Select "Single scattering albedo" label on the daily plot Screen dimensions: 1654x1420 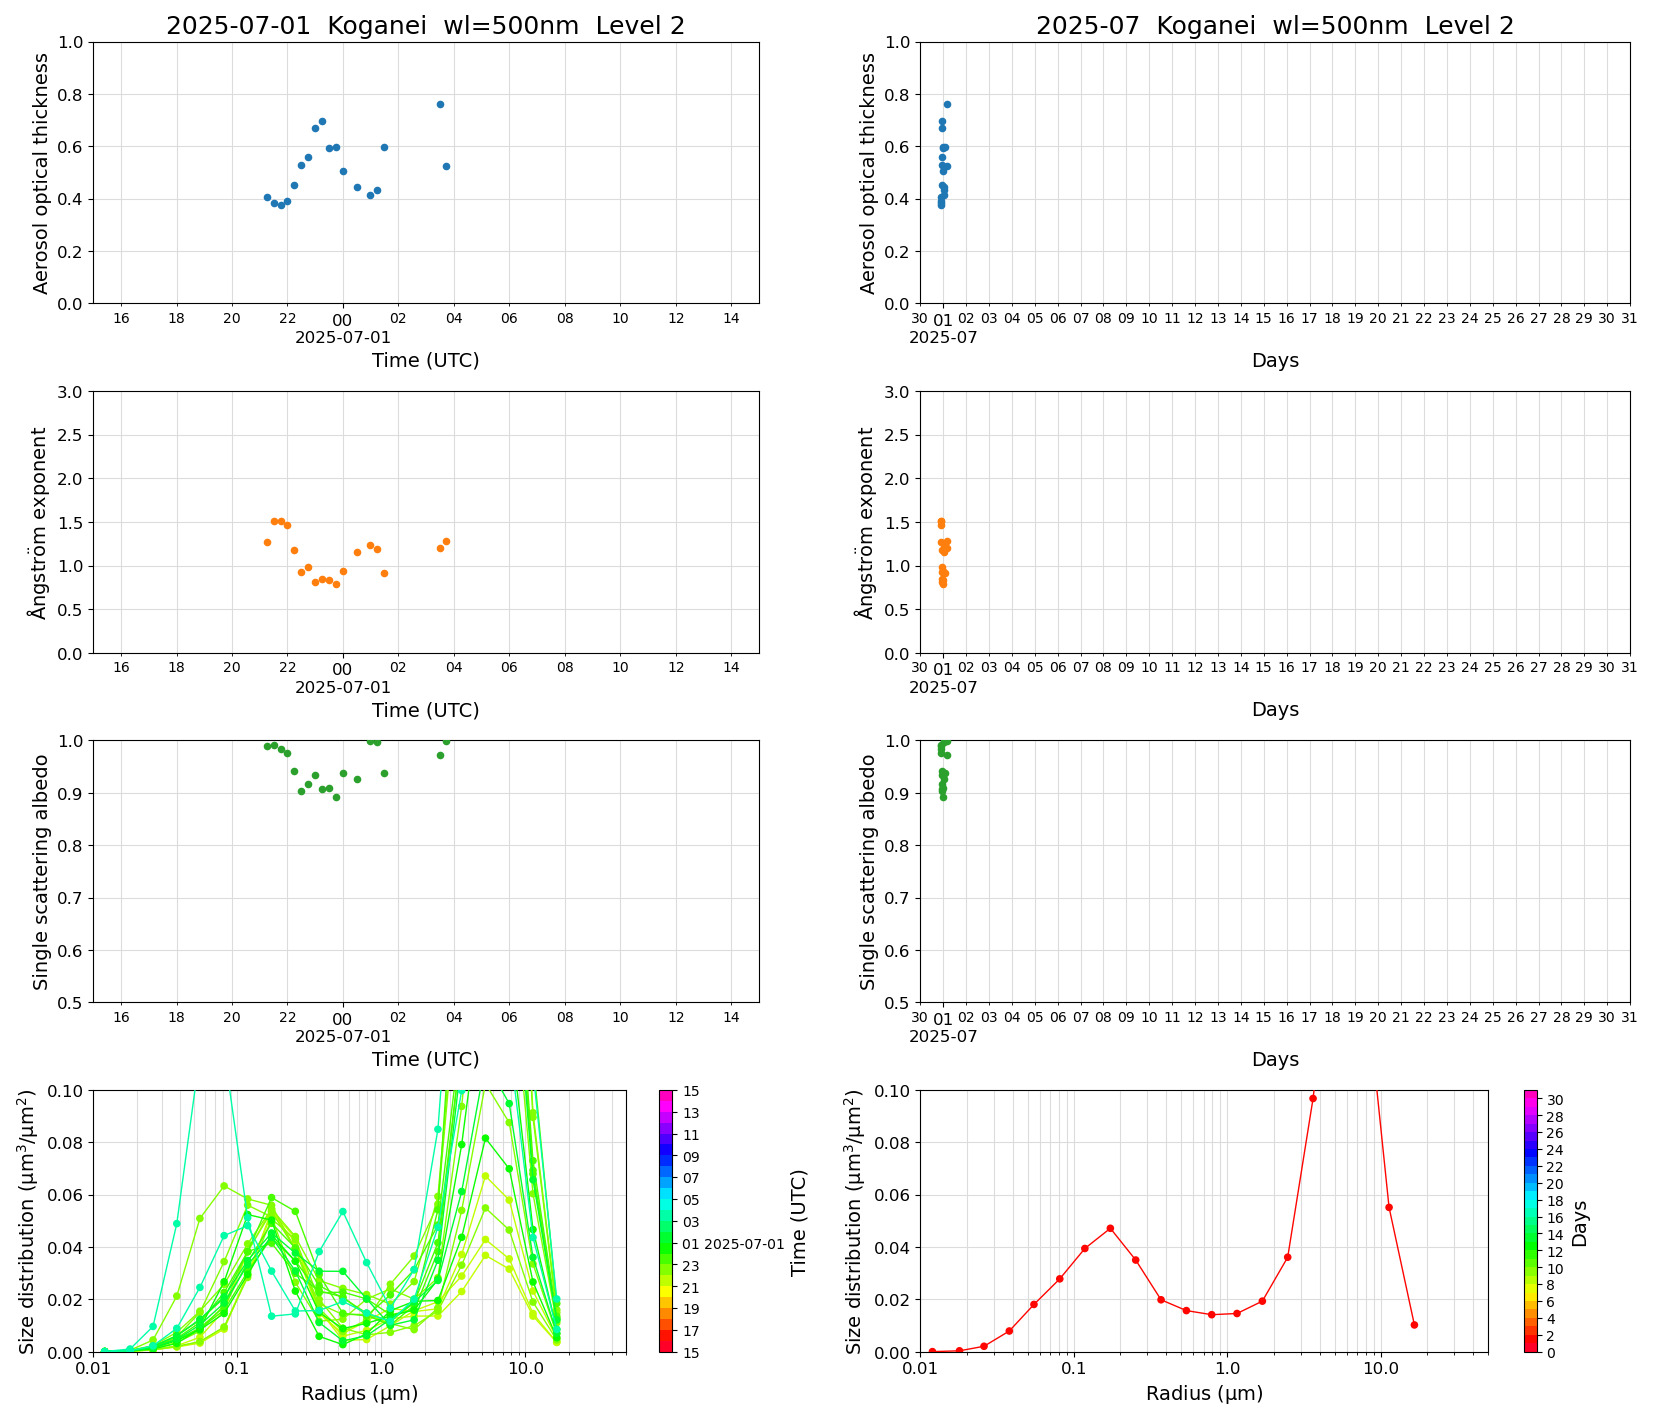coord(41,872)
